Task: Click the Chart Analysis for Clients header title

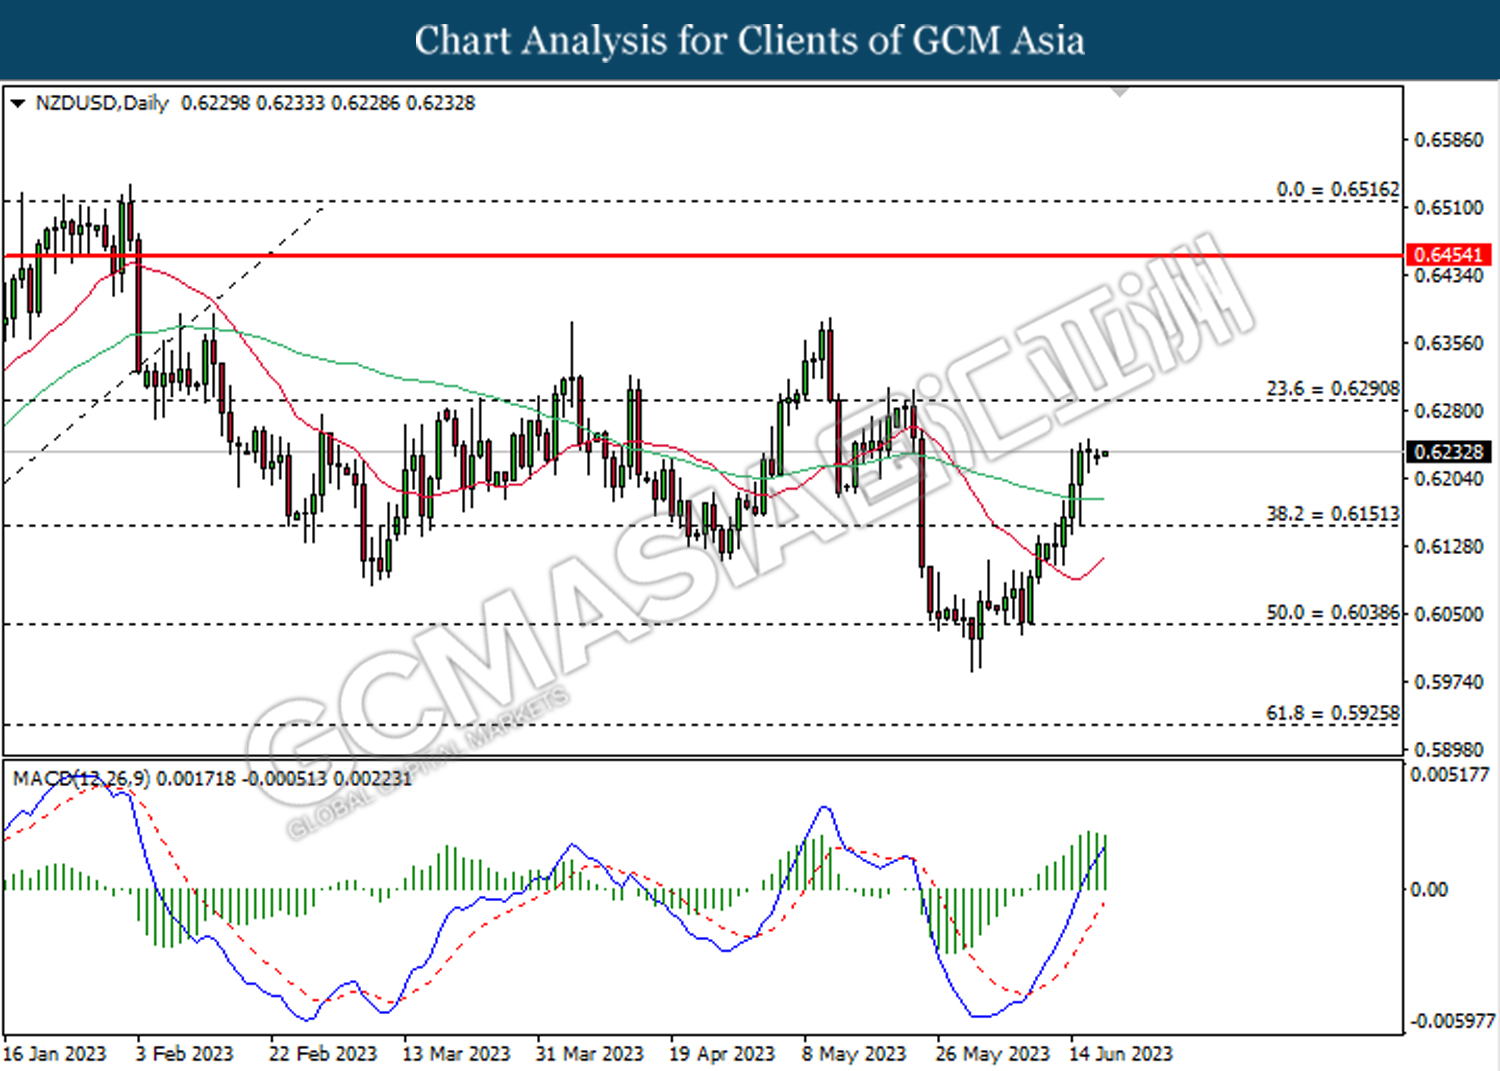Action: [750, 40]
